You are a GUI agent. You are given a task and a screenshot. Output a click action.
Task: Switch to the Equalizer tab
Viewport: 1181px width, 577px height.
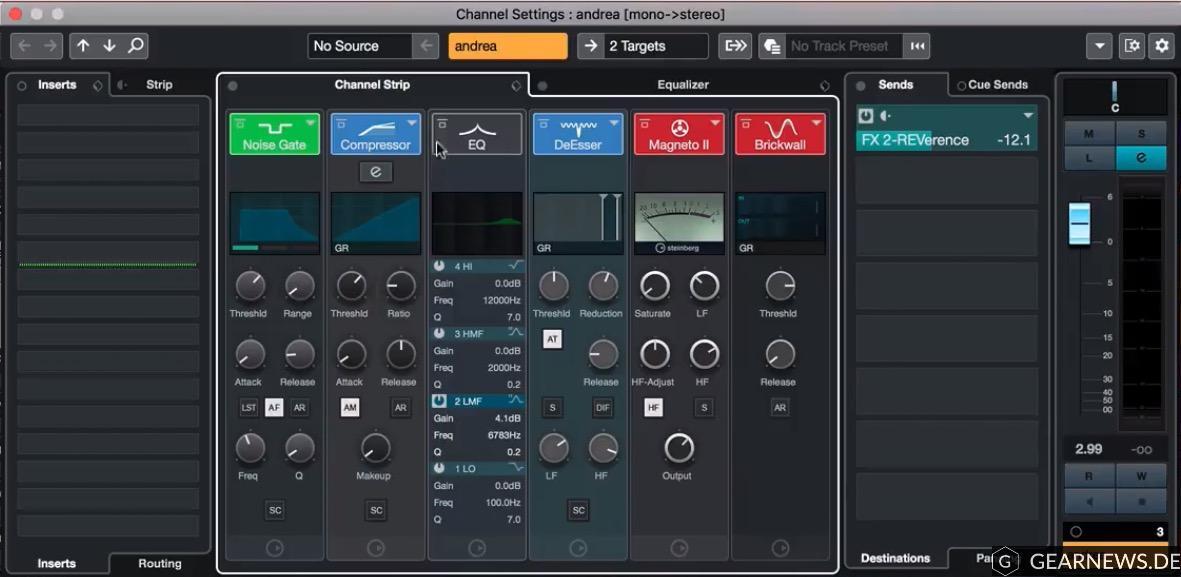(683, 85)
